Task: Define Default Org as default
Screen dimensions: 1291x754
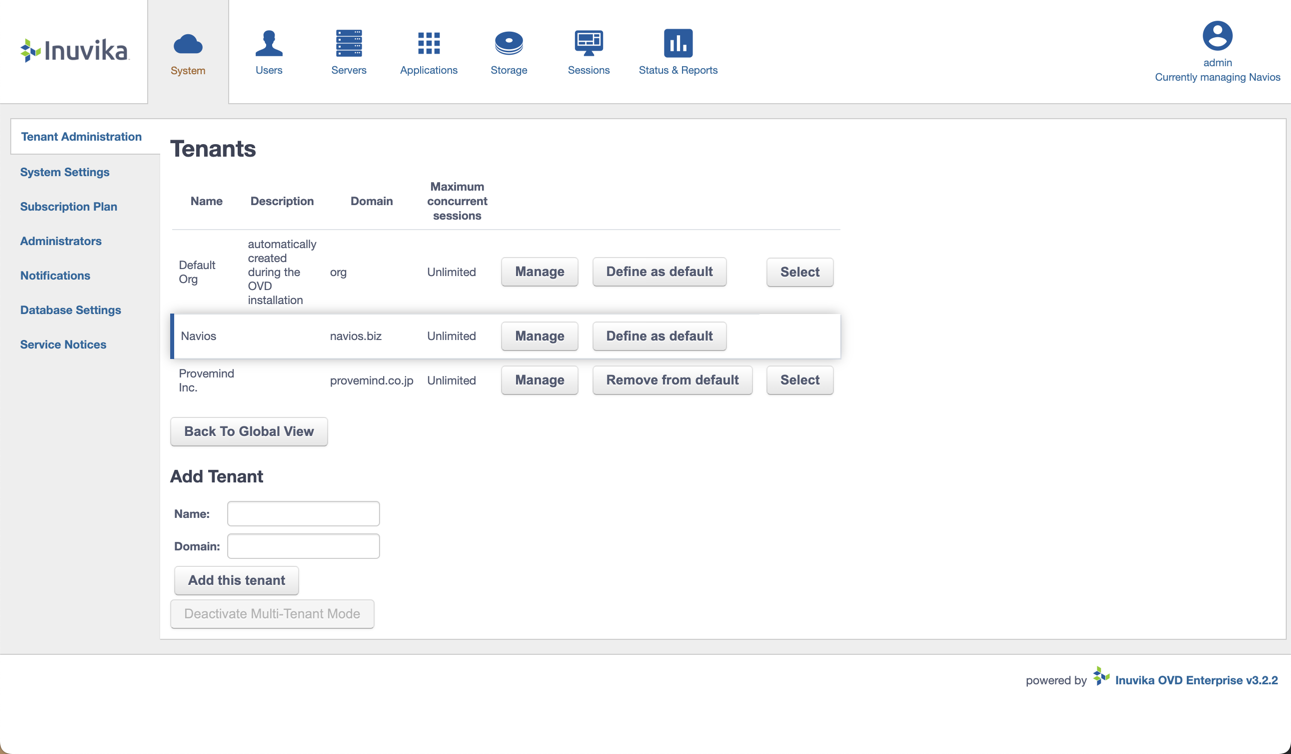Action: [x=660, y=272]
